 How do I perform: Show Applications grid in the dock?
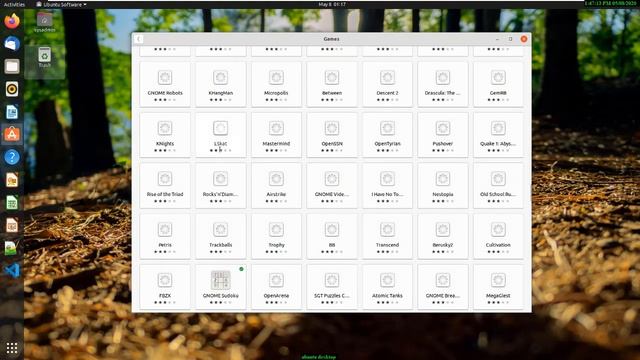pos(12,348)
